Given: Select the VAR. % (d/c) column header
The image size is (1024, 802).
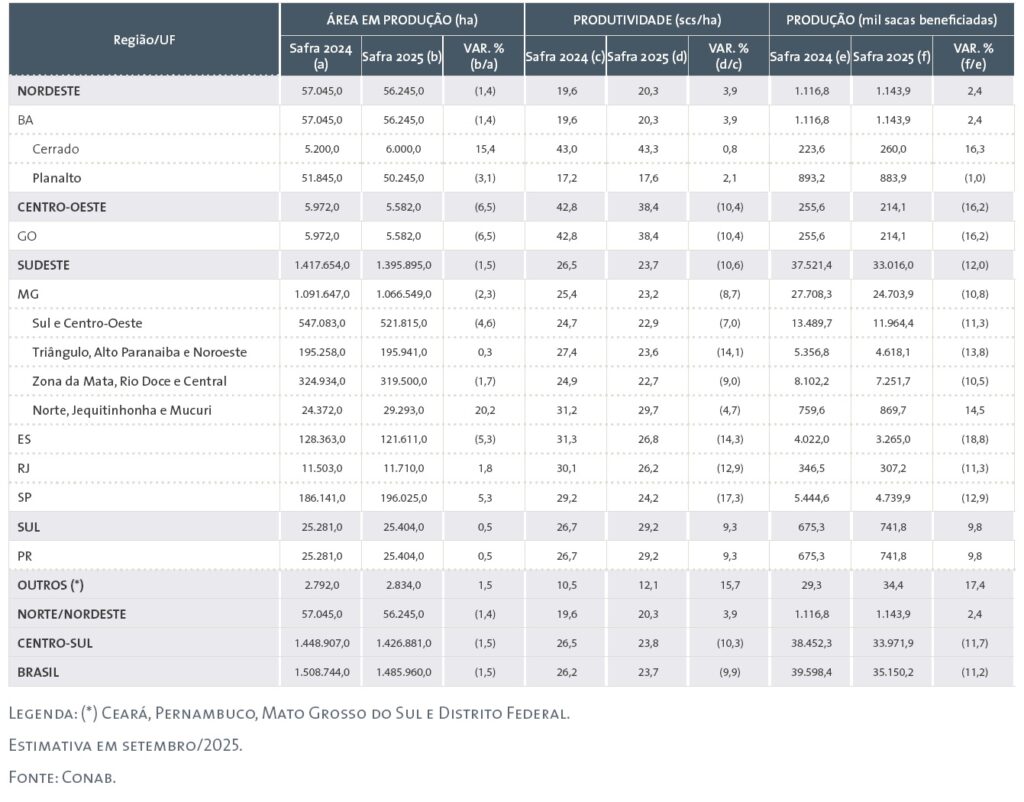Looking at the screenshot, I should [x=727, y=57].
